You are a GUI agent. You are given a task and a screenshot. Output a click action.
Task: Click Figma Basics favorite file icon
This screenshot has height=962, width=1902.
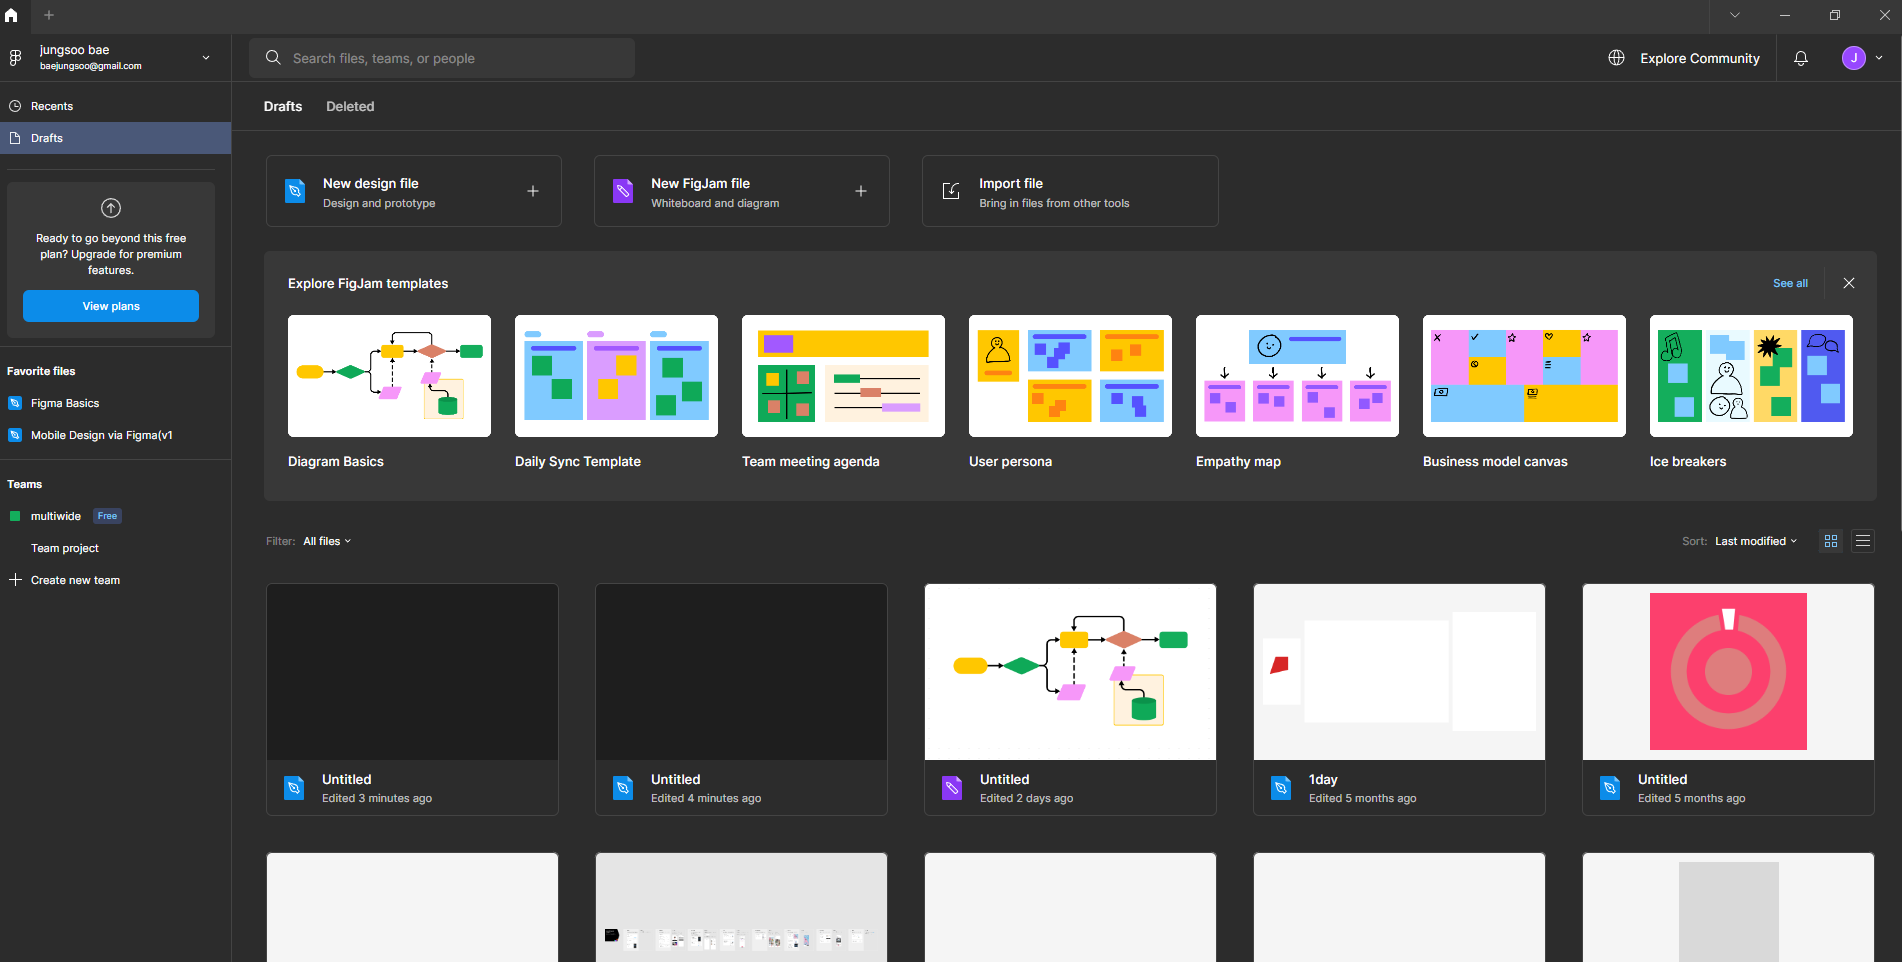pos(15,403)
